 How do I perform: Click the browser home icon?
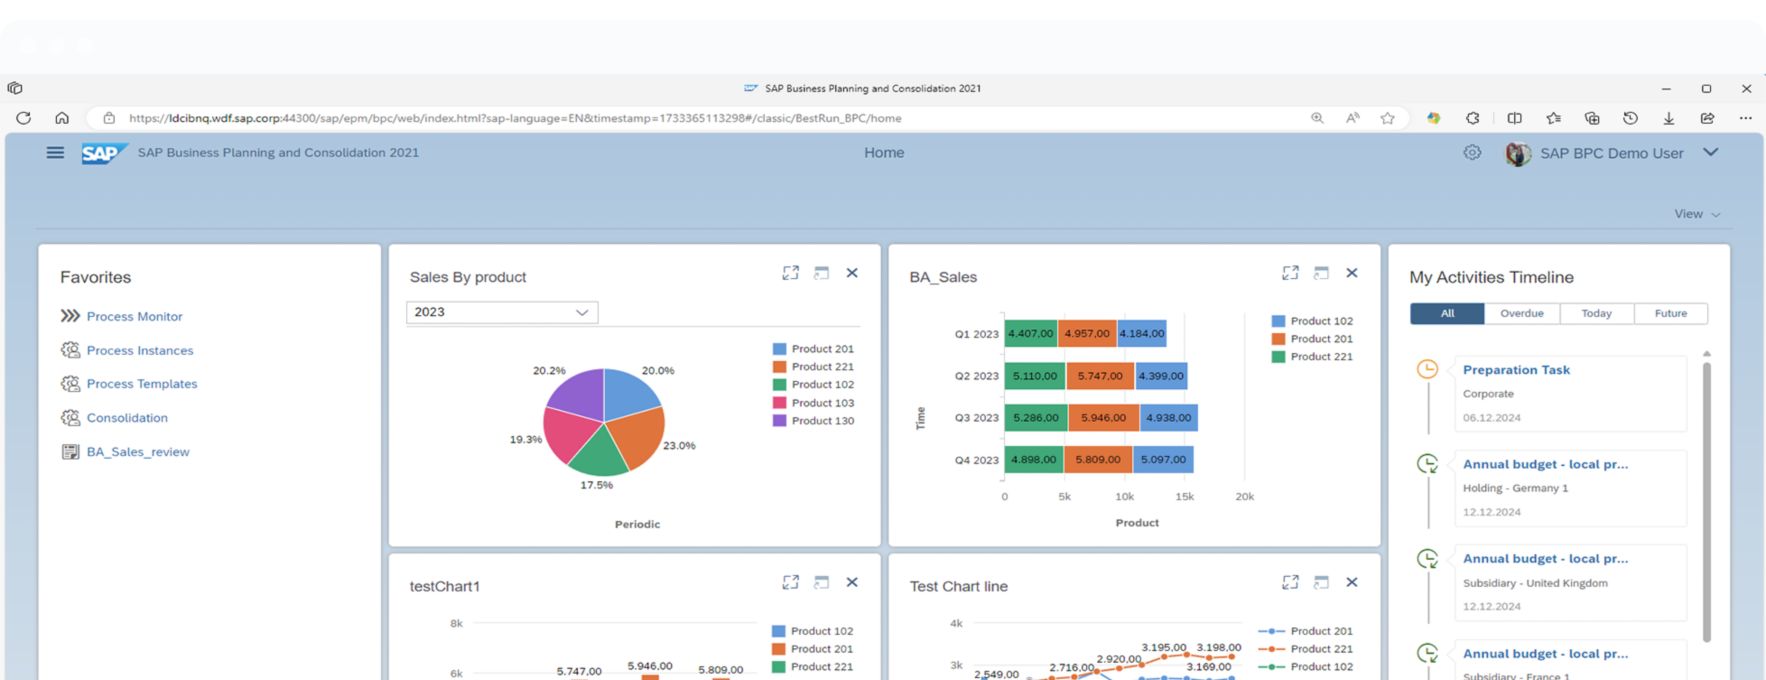click(x=62, y=118)
